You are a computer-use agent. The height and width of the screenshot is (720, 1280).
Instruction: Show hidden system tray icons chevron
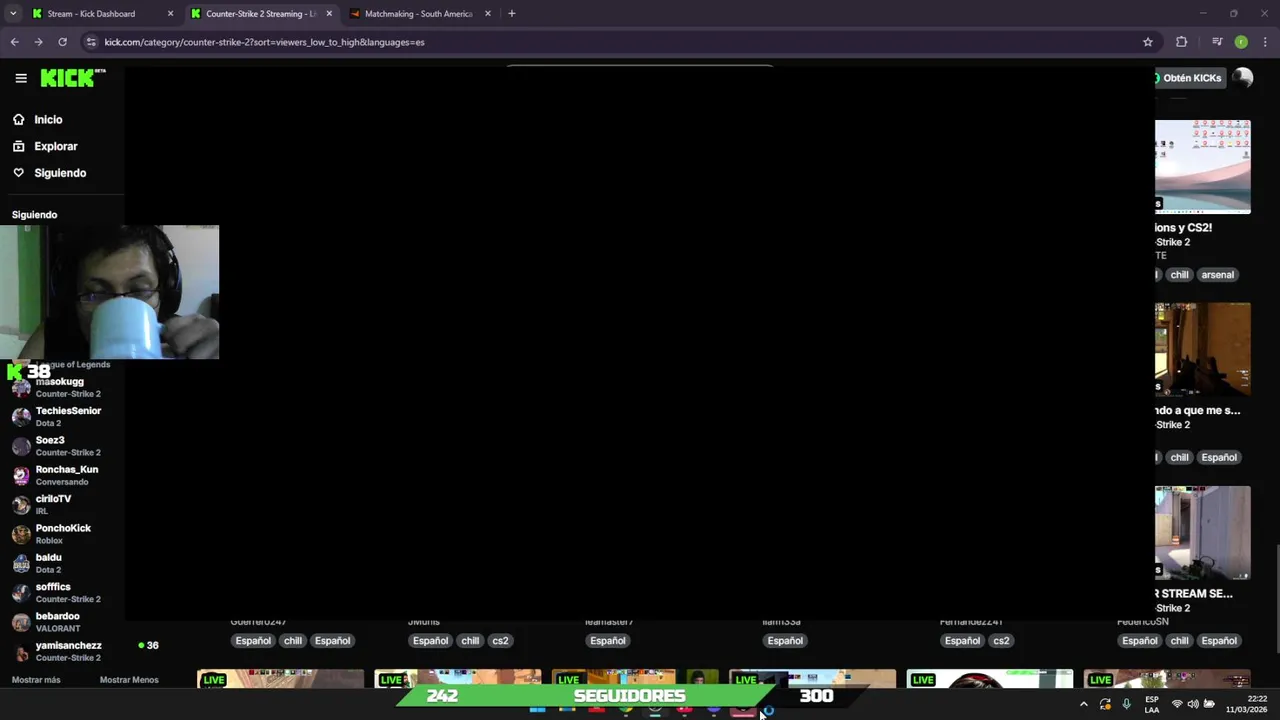tap(1084, 704)
